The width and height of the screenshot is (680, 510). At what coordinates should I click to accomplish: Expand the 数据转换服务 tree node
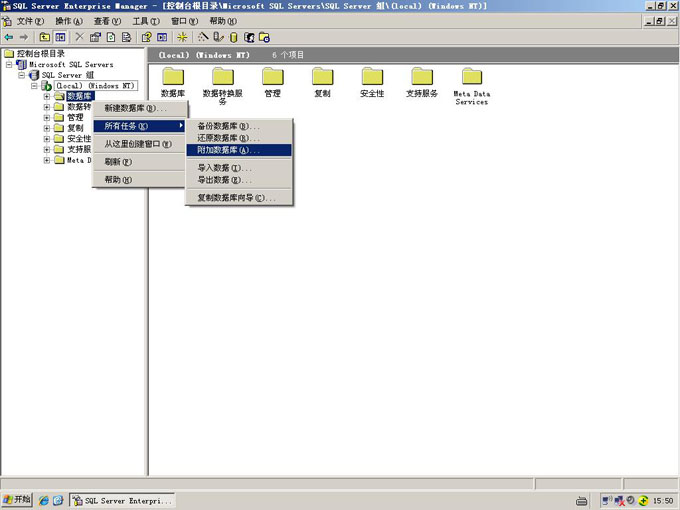point(47,107)
